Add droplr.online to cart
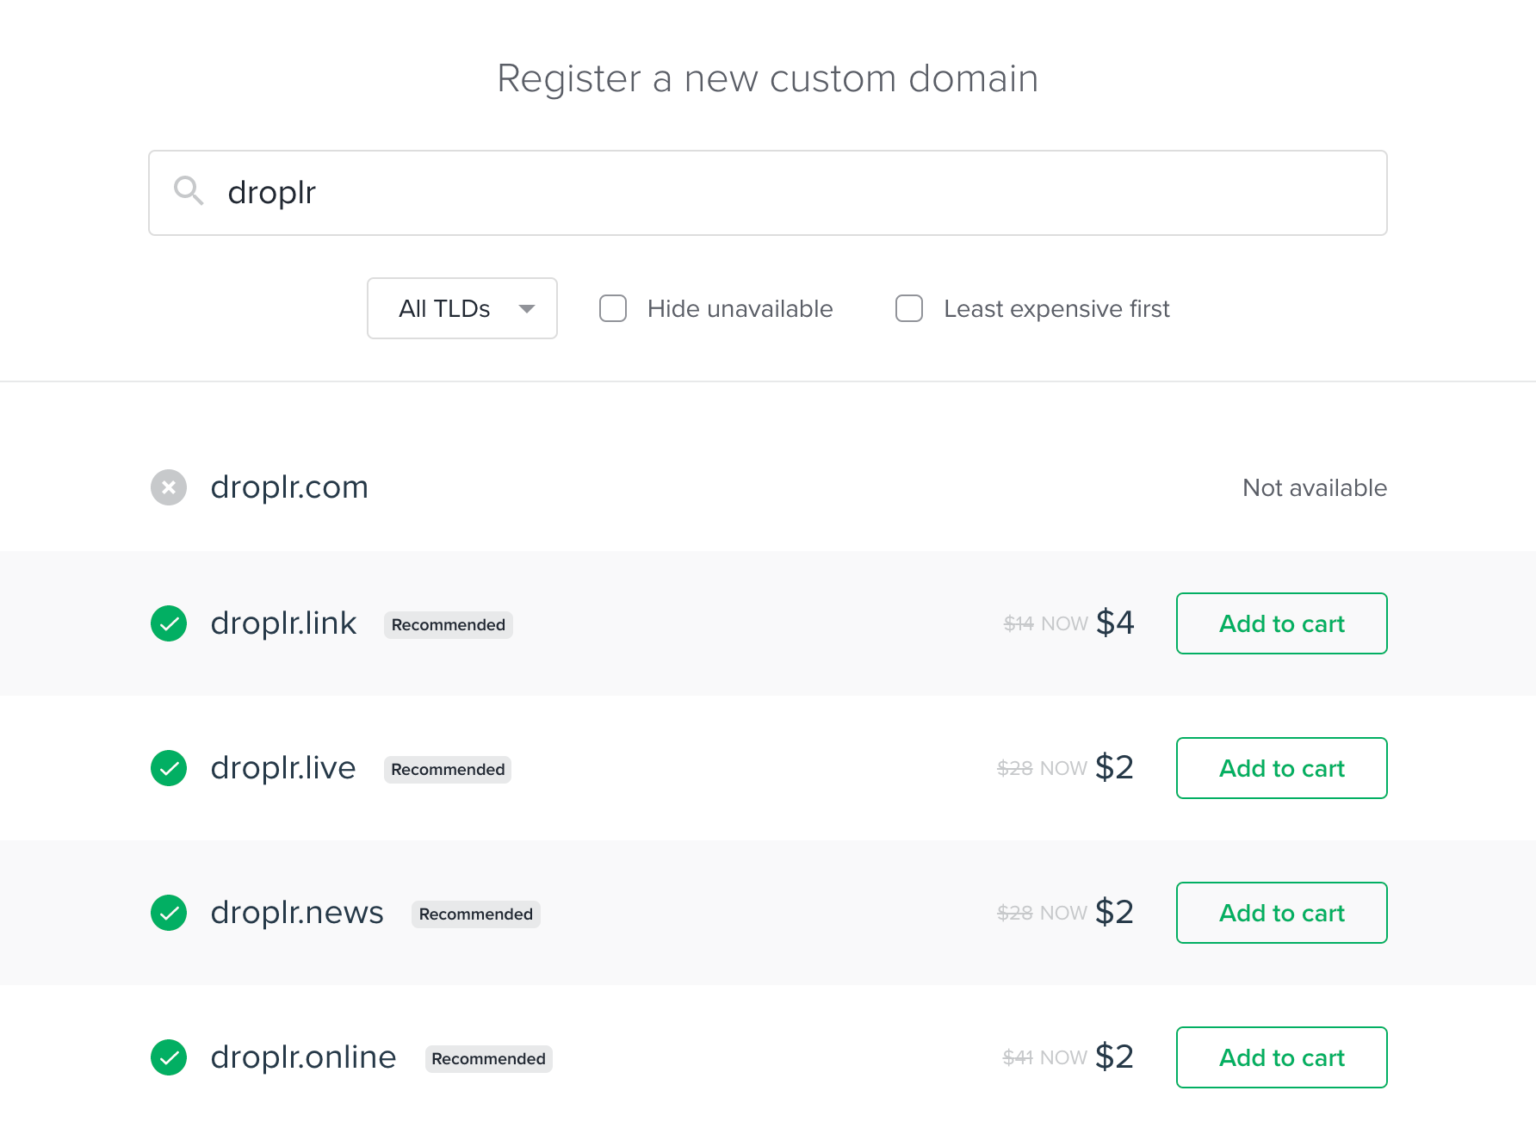Image resolution: width=1536 pixels, height=1128 pixels. (1281, 1057)
